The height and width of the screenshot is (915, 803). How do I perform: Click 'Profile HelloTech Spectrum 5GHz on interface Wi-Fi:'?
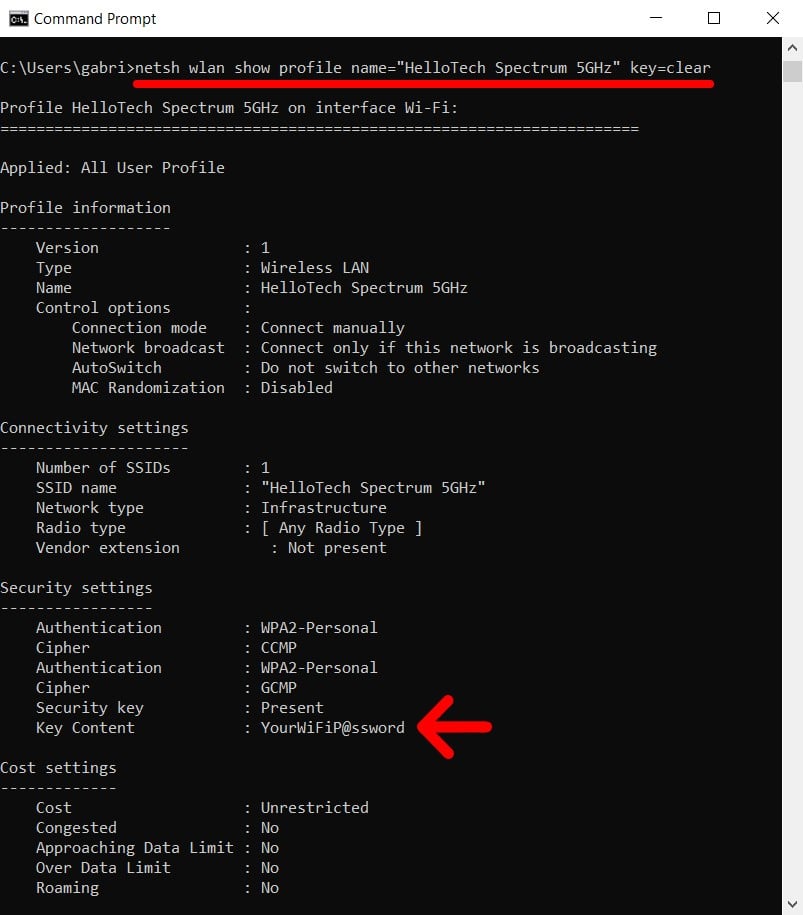229,108
